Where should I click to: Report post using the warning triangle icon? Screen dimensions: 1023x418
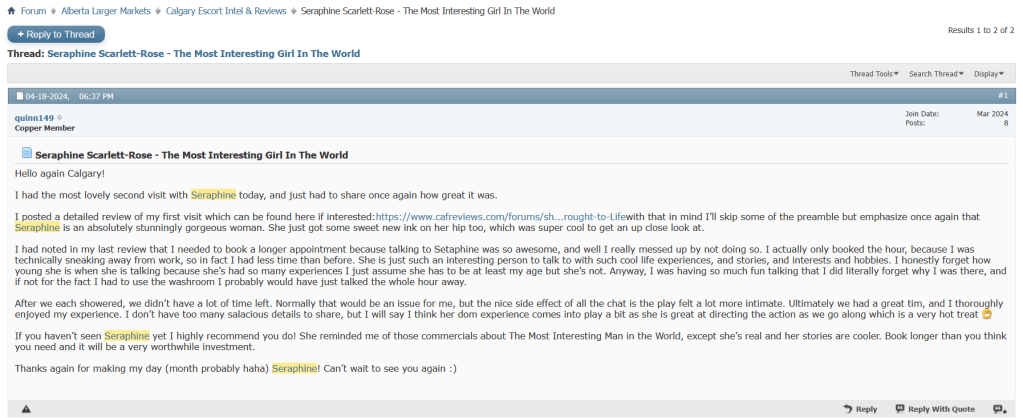(26, 409)
